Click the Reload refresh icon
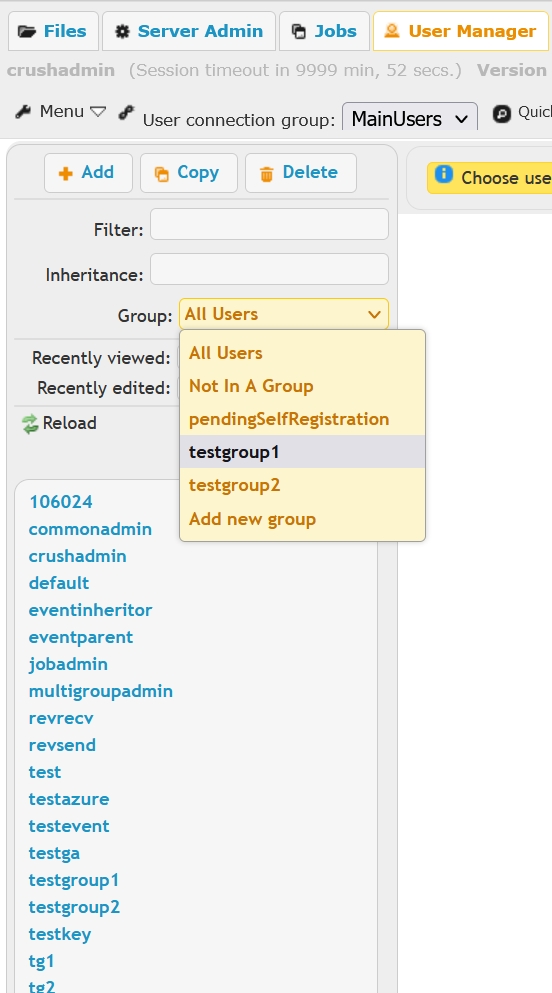Screen dimensions: 552x993 click(x=30, y=424)
